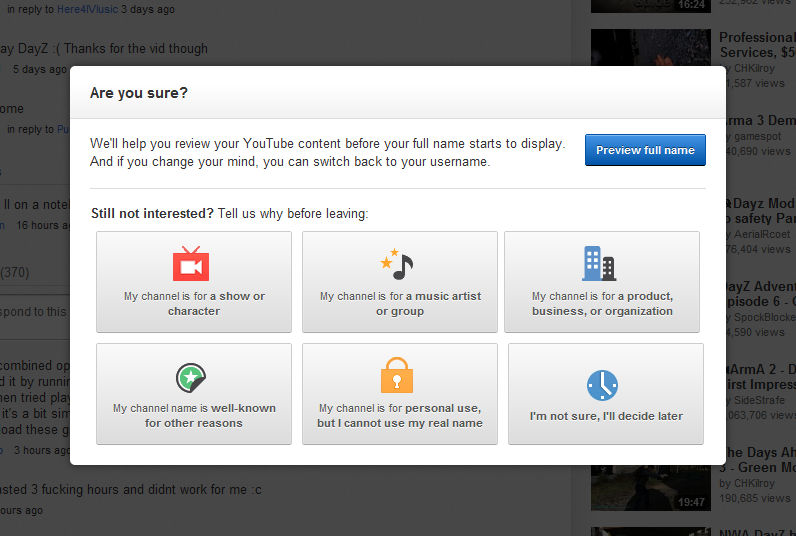Screen dimensions: 796x536
Task: Click the 'Are you sure?' dialog heading
Action: (x=139, y=93)
